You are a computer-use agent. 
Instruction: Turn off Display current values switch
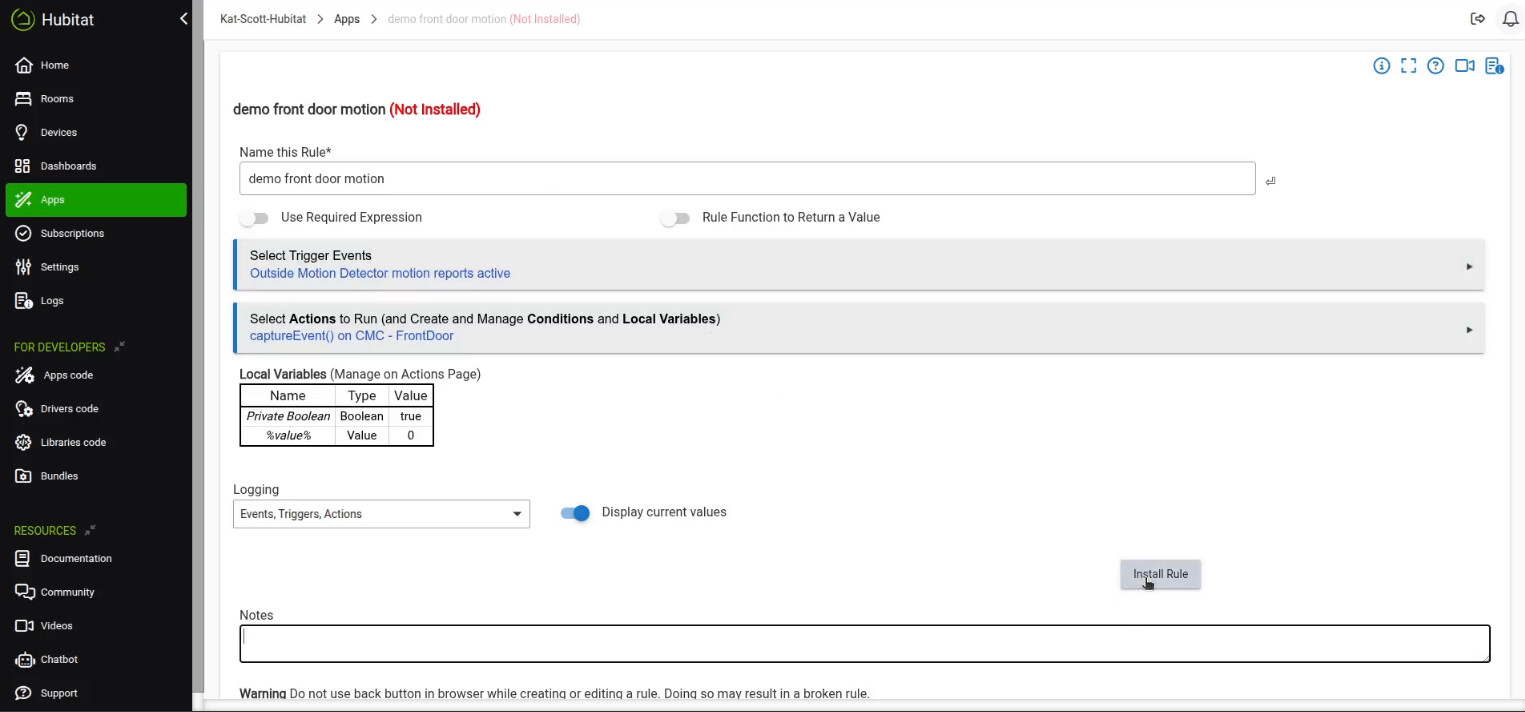(x=575, y=513)
